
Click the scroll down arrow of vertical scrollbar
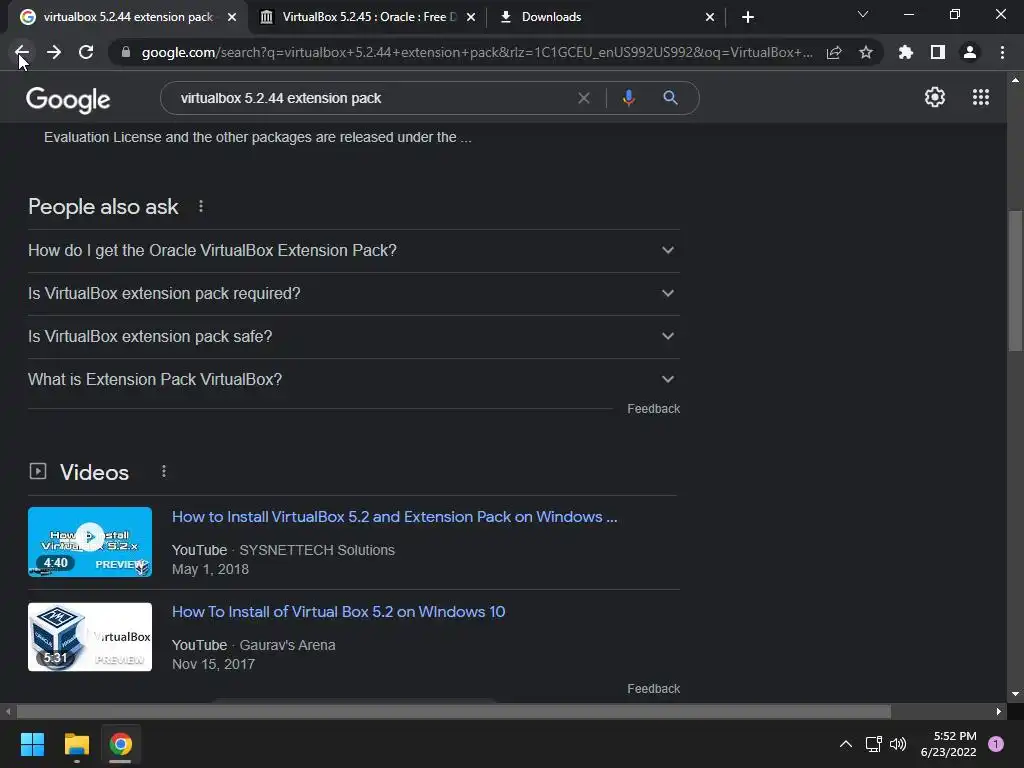[x=1015, y=694]
